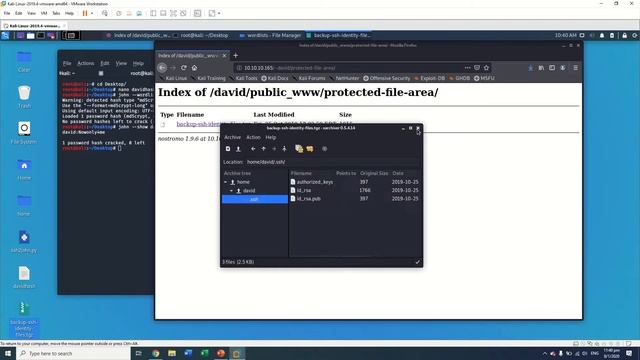Open Kali Docs bookmark

275,78
